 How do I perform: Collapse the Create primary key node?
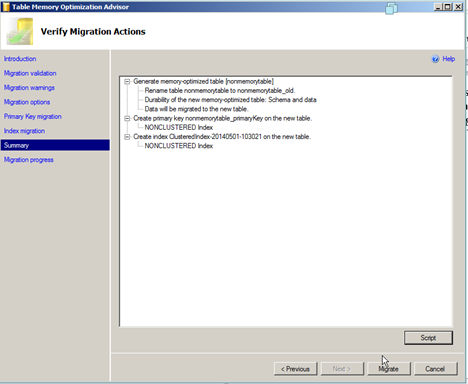[127, 118]
